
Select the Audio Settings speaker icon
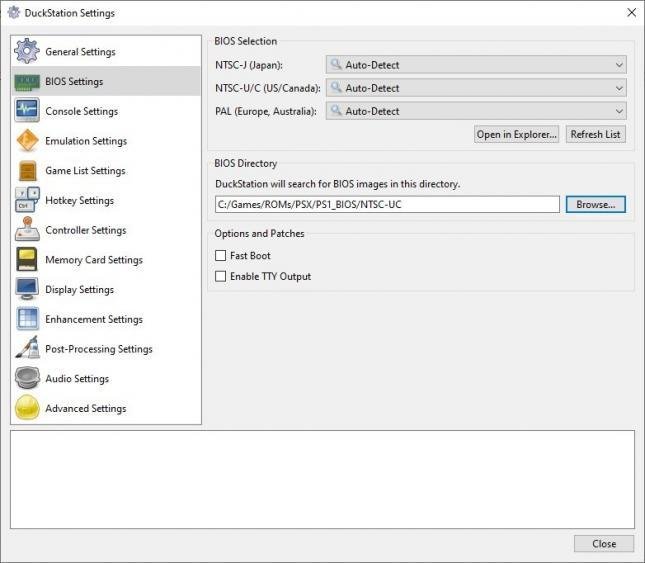(27, 378)
